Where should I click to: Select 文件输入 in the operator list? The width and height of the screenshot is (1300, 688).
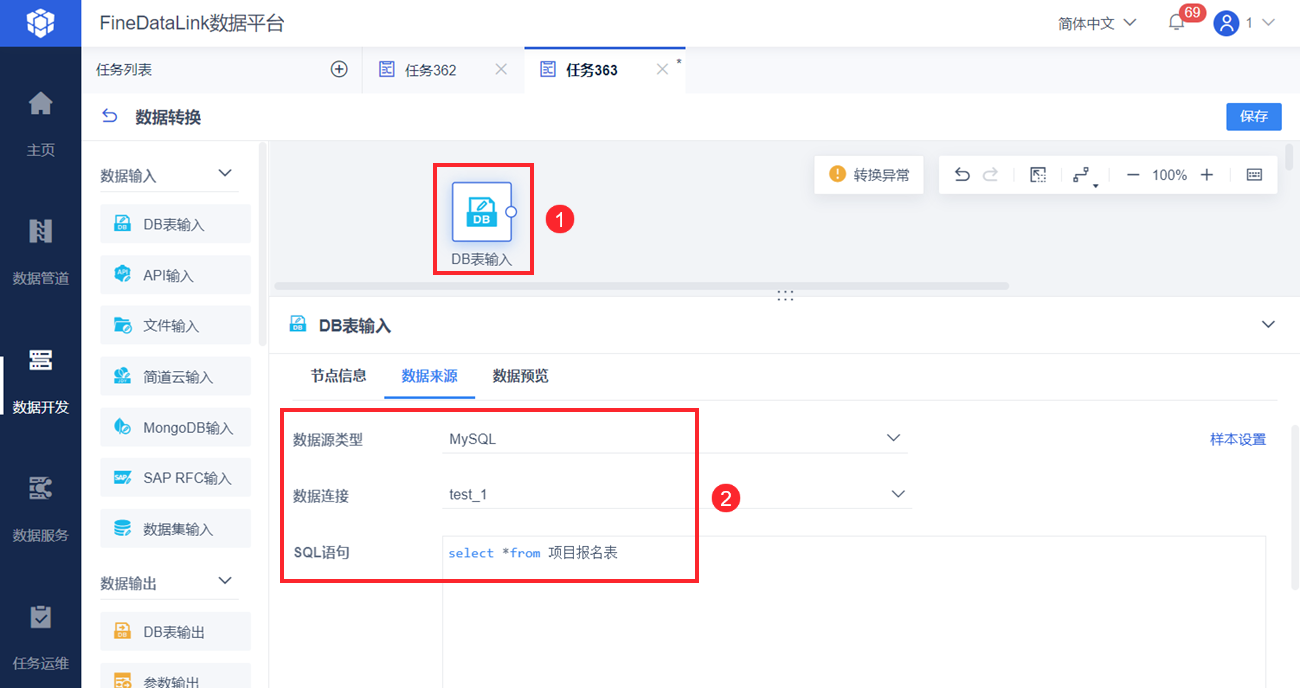coord(175,325)
